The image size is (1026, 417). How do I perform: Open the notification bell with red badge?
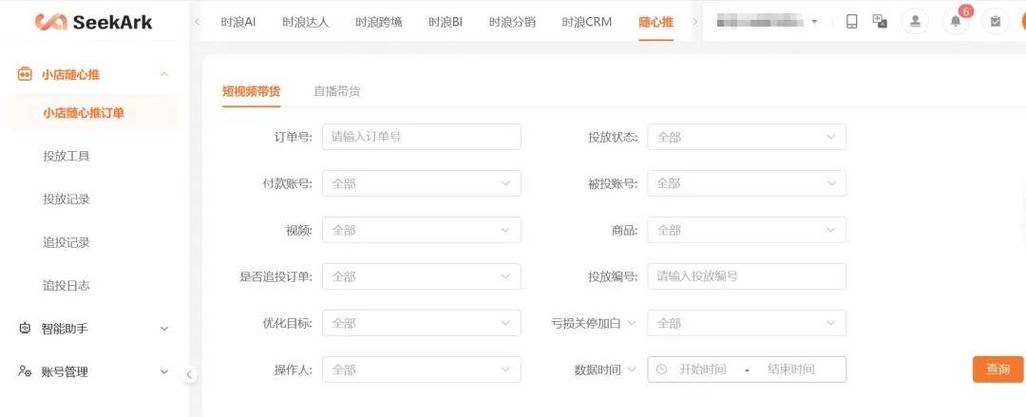[957, 22]
